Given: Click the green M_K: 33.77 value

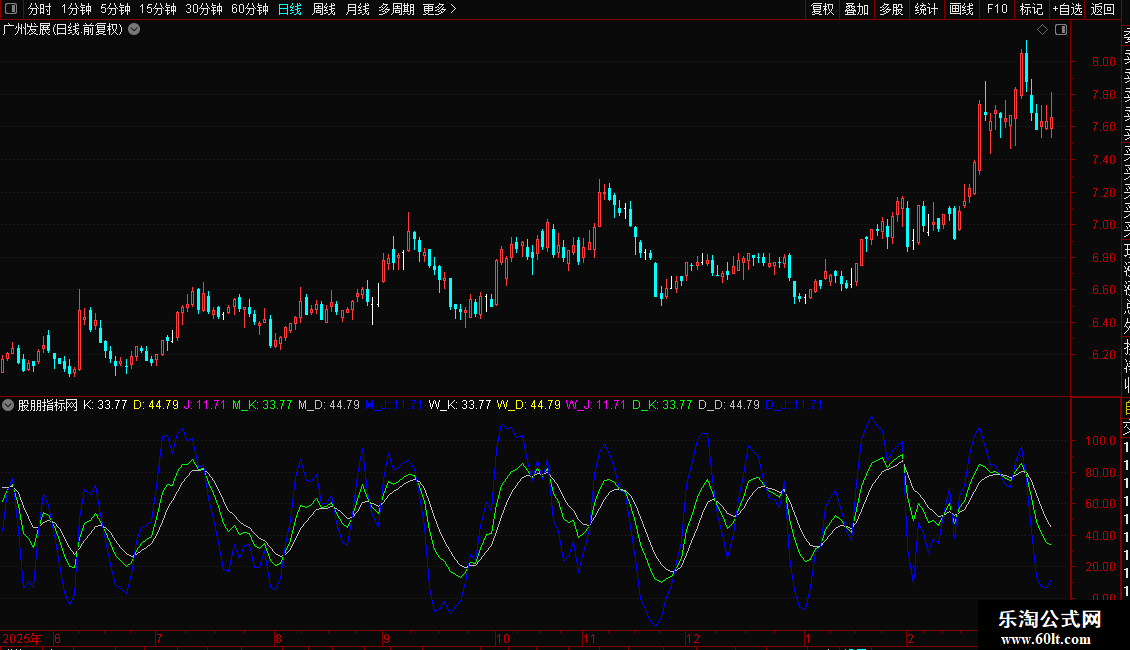Looking at the screenshot, I should 262,405.
